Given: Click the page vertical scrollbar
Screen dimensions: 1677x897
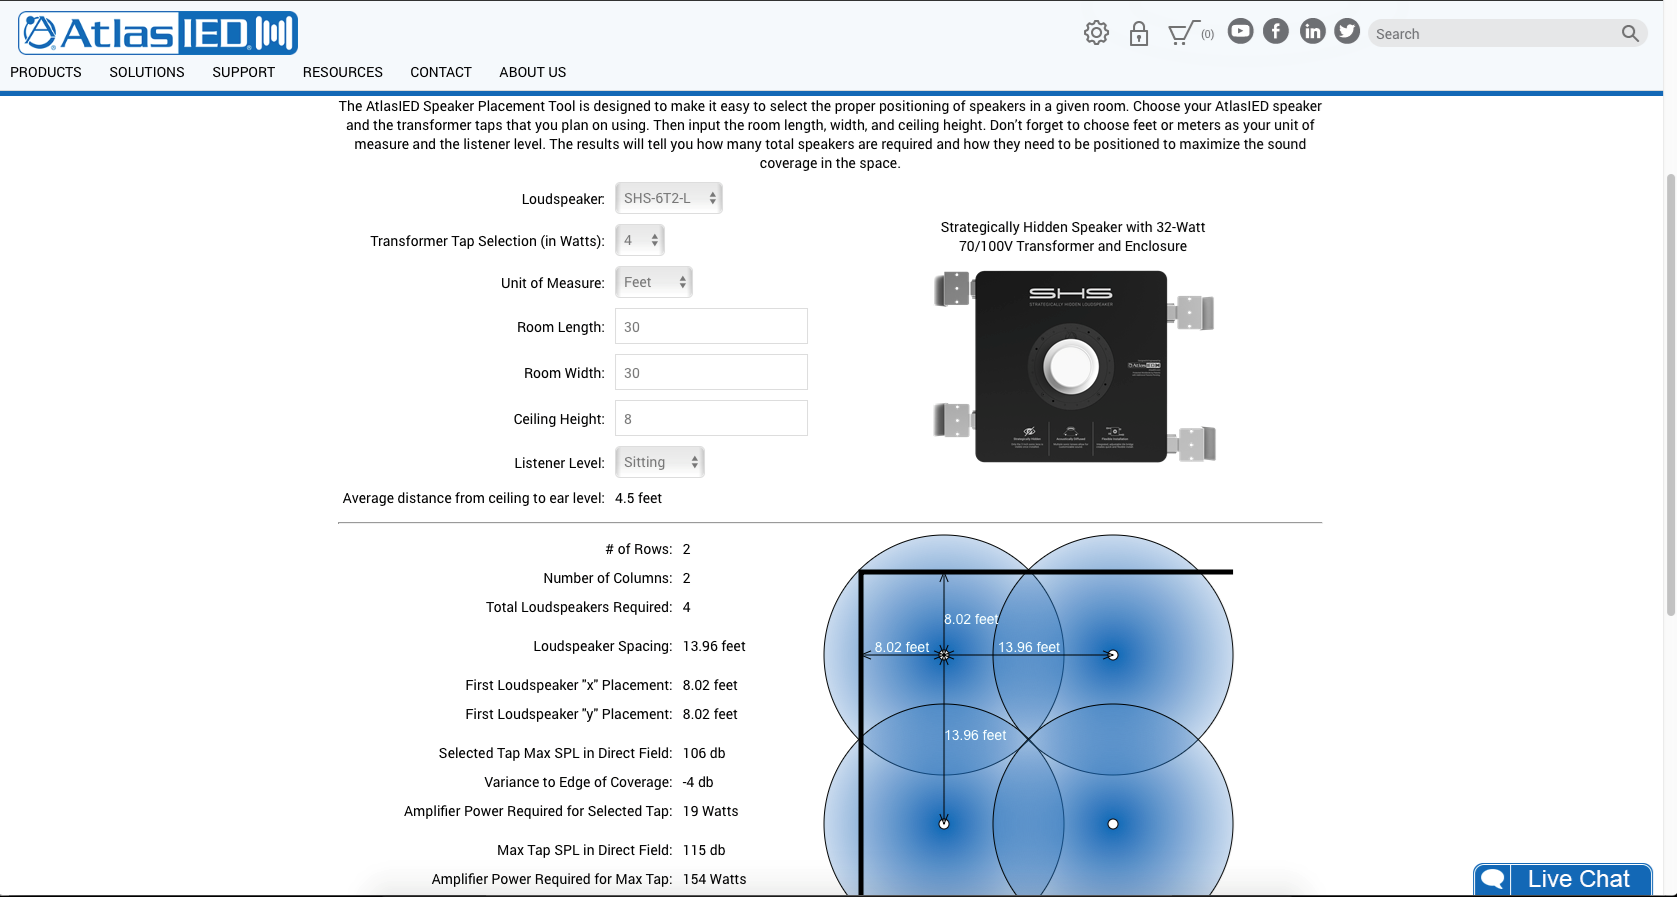Looking at the screenshot, I should (1670, 395).
